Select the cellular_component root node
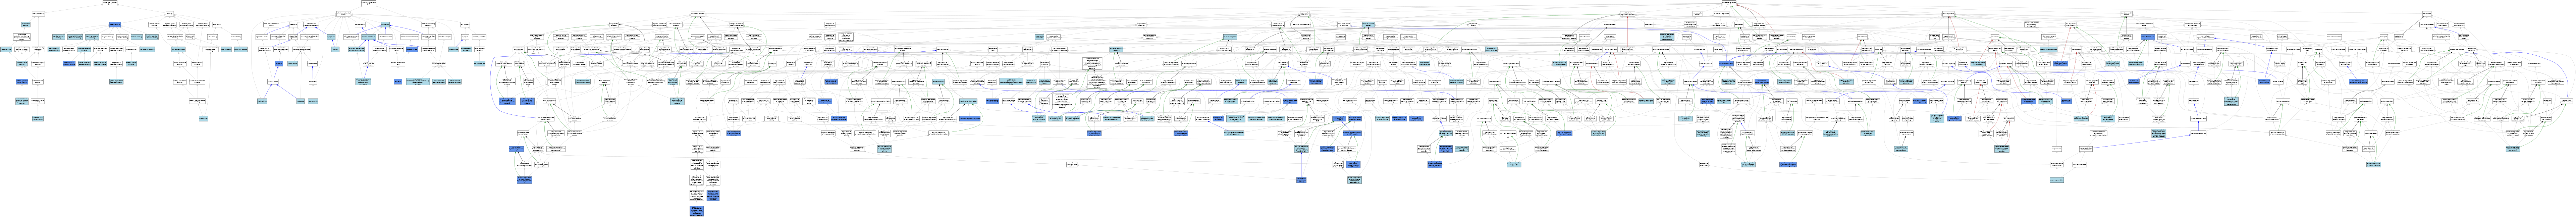Viewport: 2576px width, 217px height. 369,3
